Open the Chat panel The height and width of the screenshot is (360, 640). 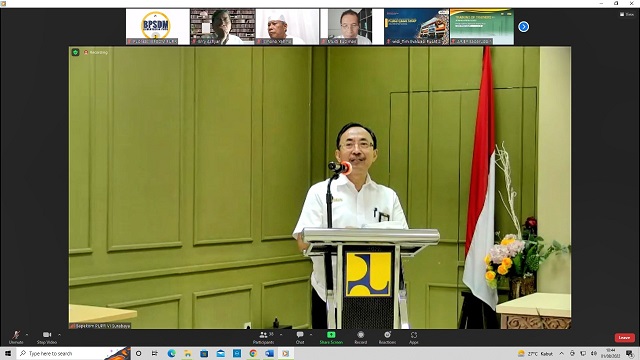click(300, 337)
